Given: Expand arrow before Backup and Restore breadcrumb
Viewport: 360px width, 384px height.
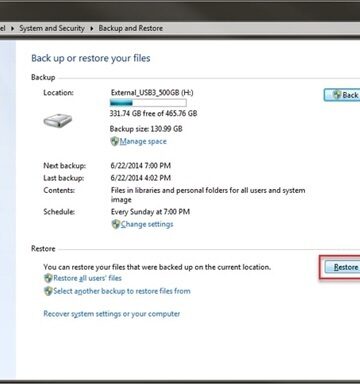Looking at the screenshot, I should (x=92, y=29).
